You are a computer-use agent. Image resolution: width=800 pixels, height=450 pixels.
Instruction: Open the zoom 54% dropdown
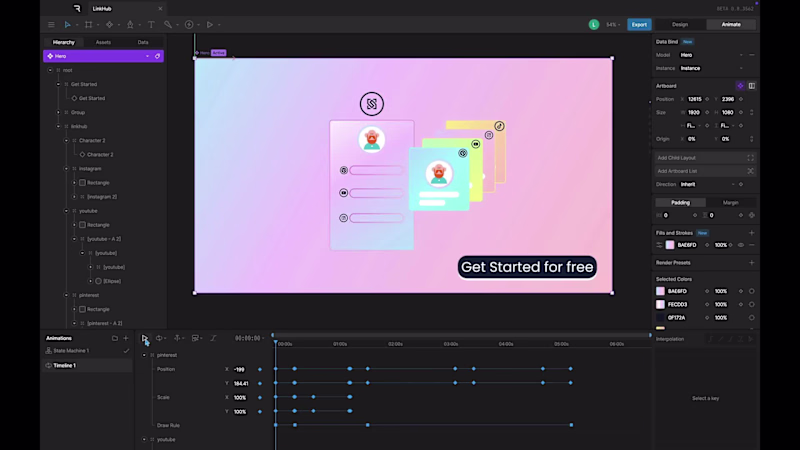[613, 24]
